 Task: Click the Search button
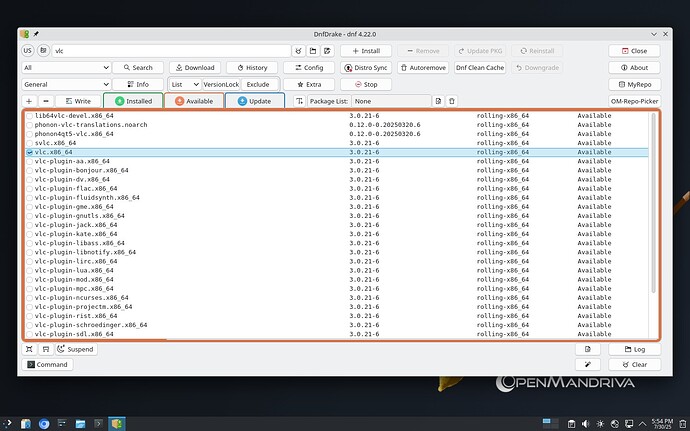(138, 68)
